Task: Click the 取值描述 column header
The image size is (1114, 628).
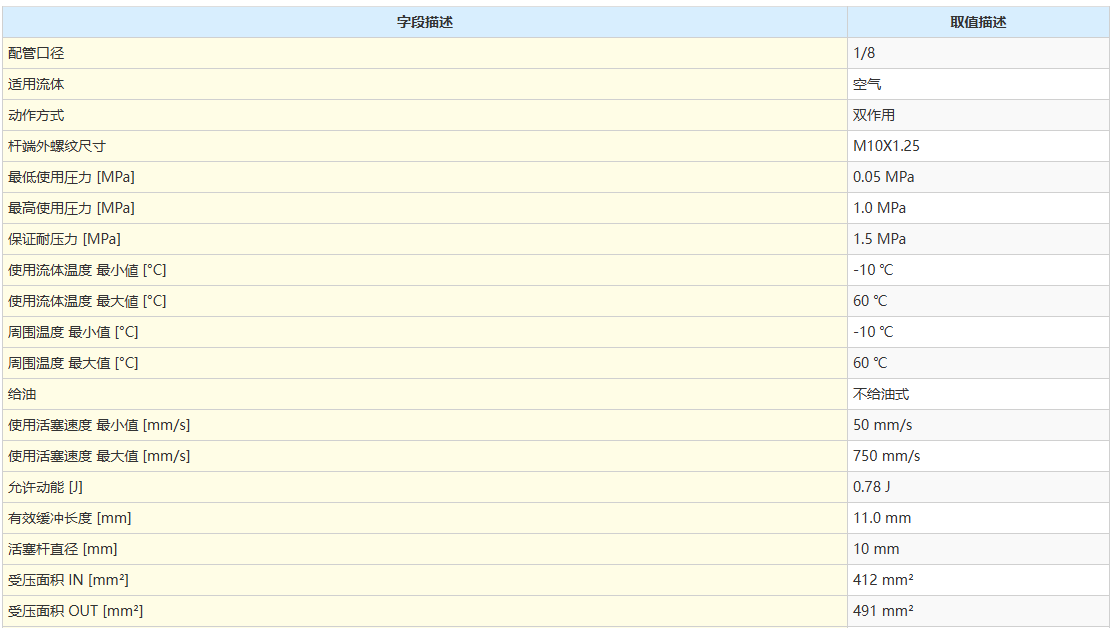Action: coord(978,22)
